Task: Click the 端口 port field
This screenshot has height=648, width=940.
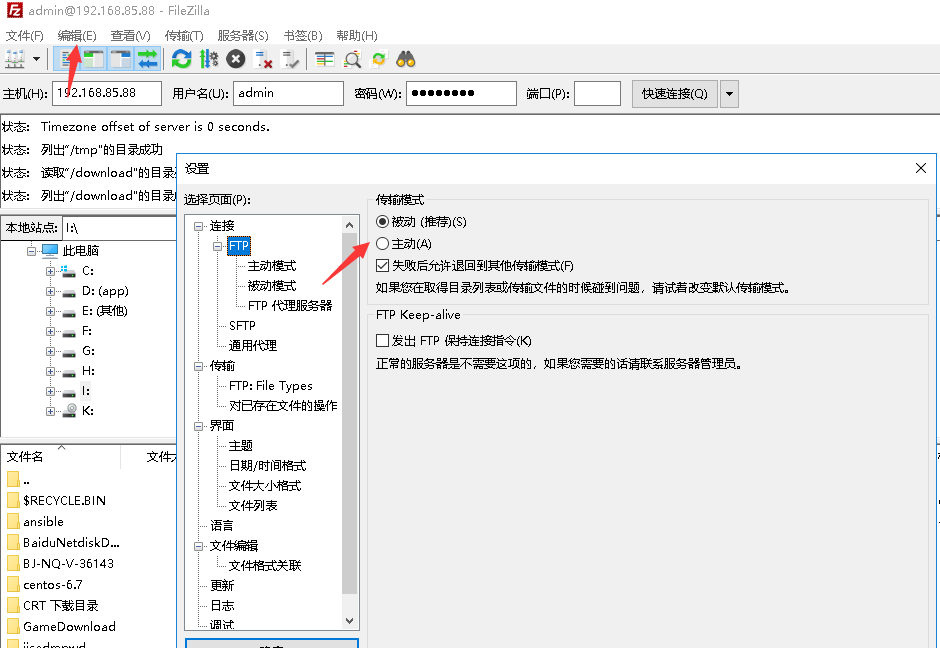Action: (597, 94)
